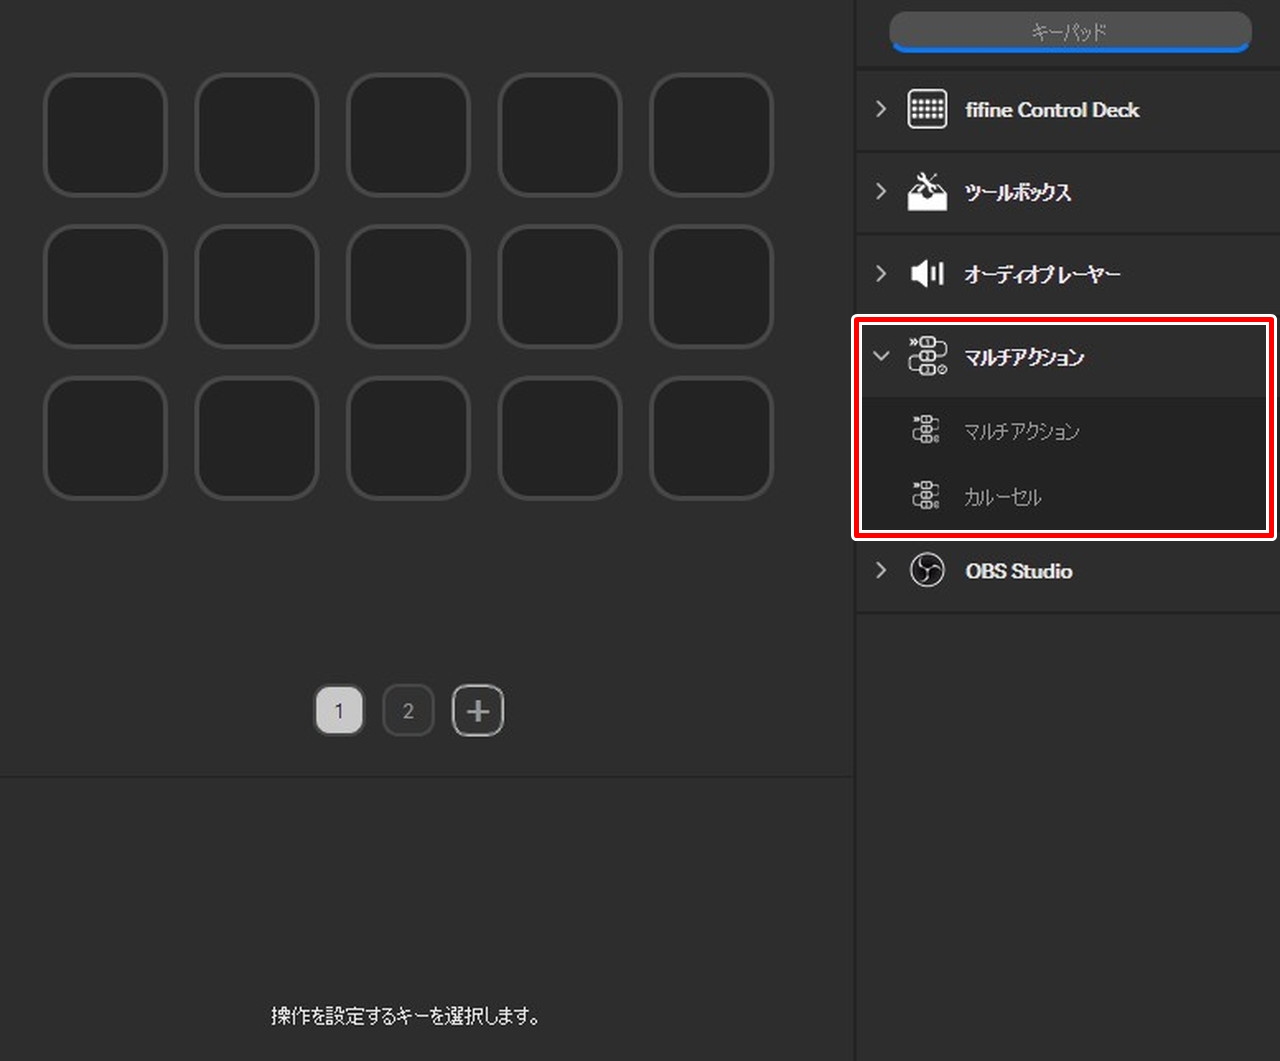This screenshot has height=1061, width=1280.
Task: Expand the OBS Studio category
Action: point(881,571)
